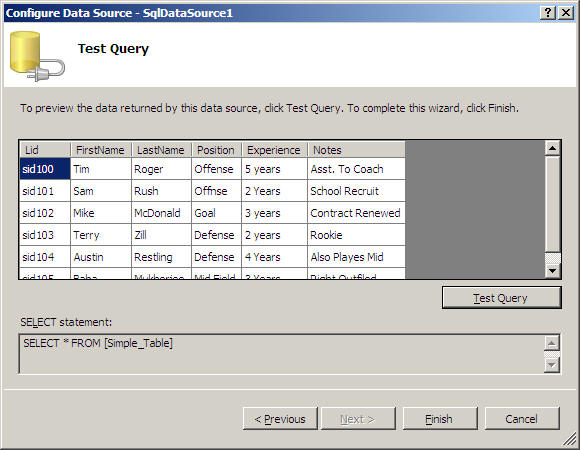Click the data grid scroll up arrow
Image resolution: width=580 pixels, height=450 pixels.
(553, 149)
